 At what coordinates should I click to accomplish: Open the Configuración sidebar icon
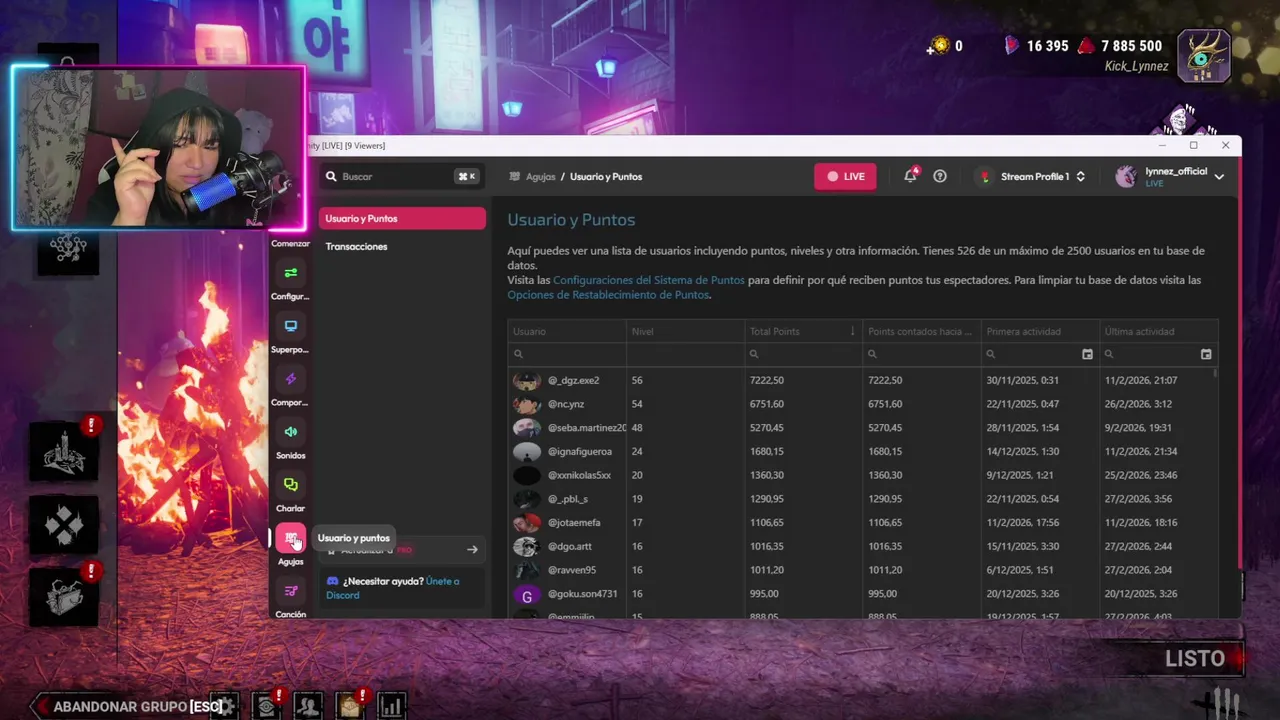(x=291, y=273)
